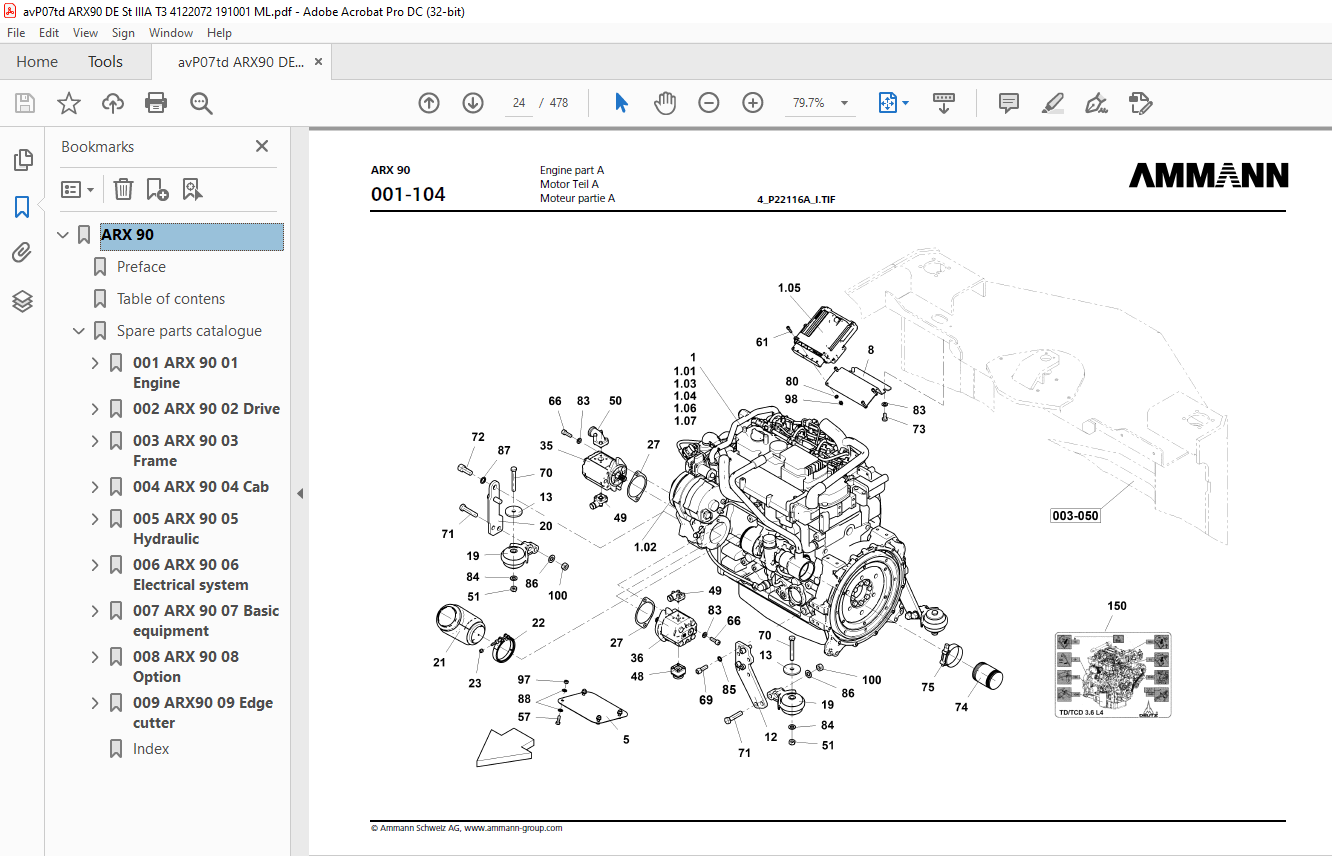
Task: Open the layers panel icon
Action: [x=22, y=301]
